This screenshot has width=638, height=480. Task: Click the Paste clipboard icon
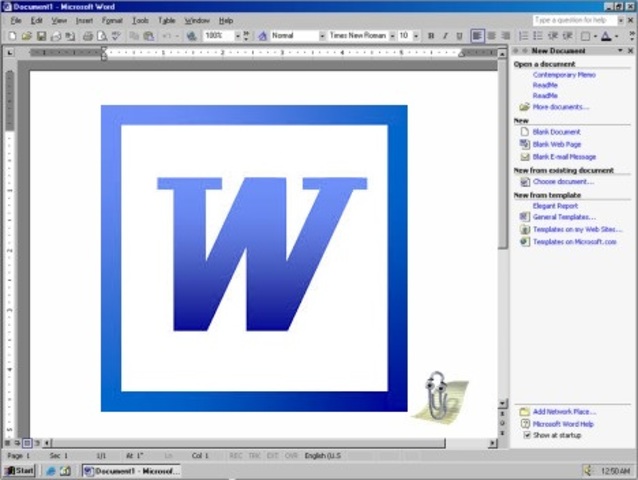click(x=149, y=36)
